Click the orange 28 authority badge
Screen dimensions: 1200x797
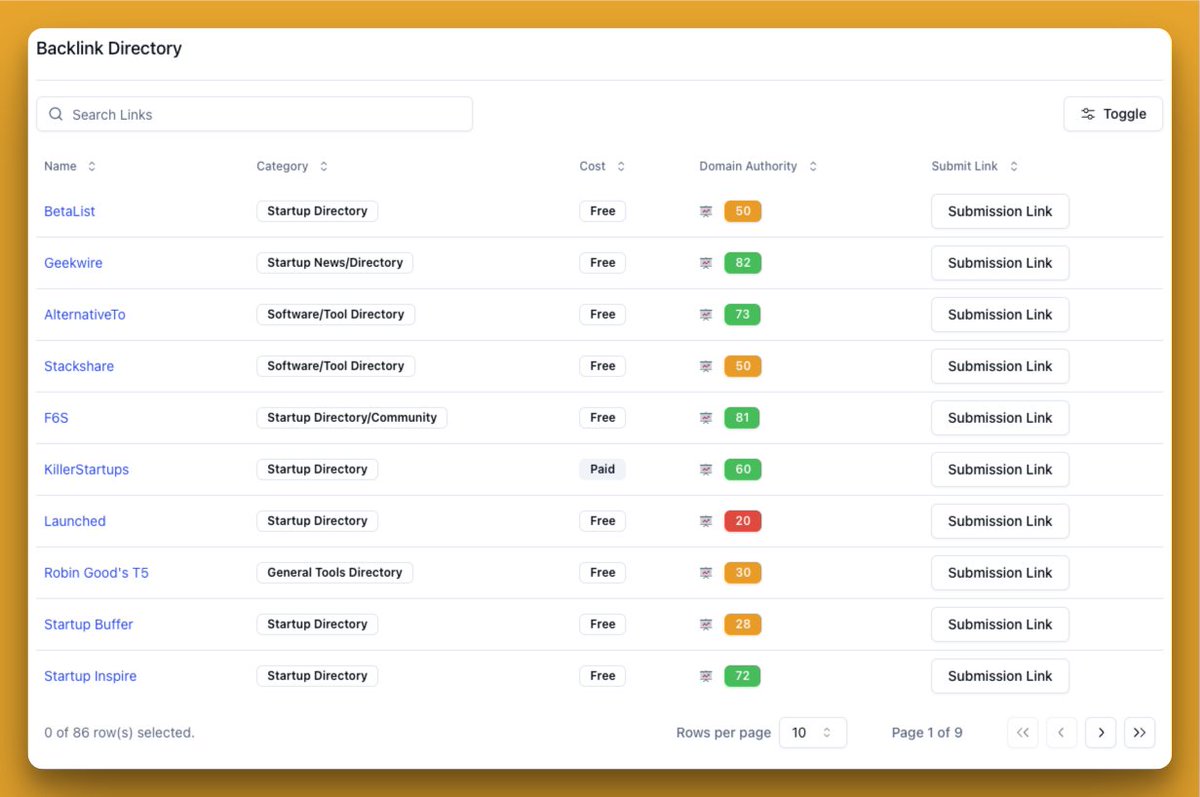click(x=743, y=624)
